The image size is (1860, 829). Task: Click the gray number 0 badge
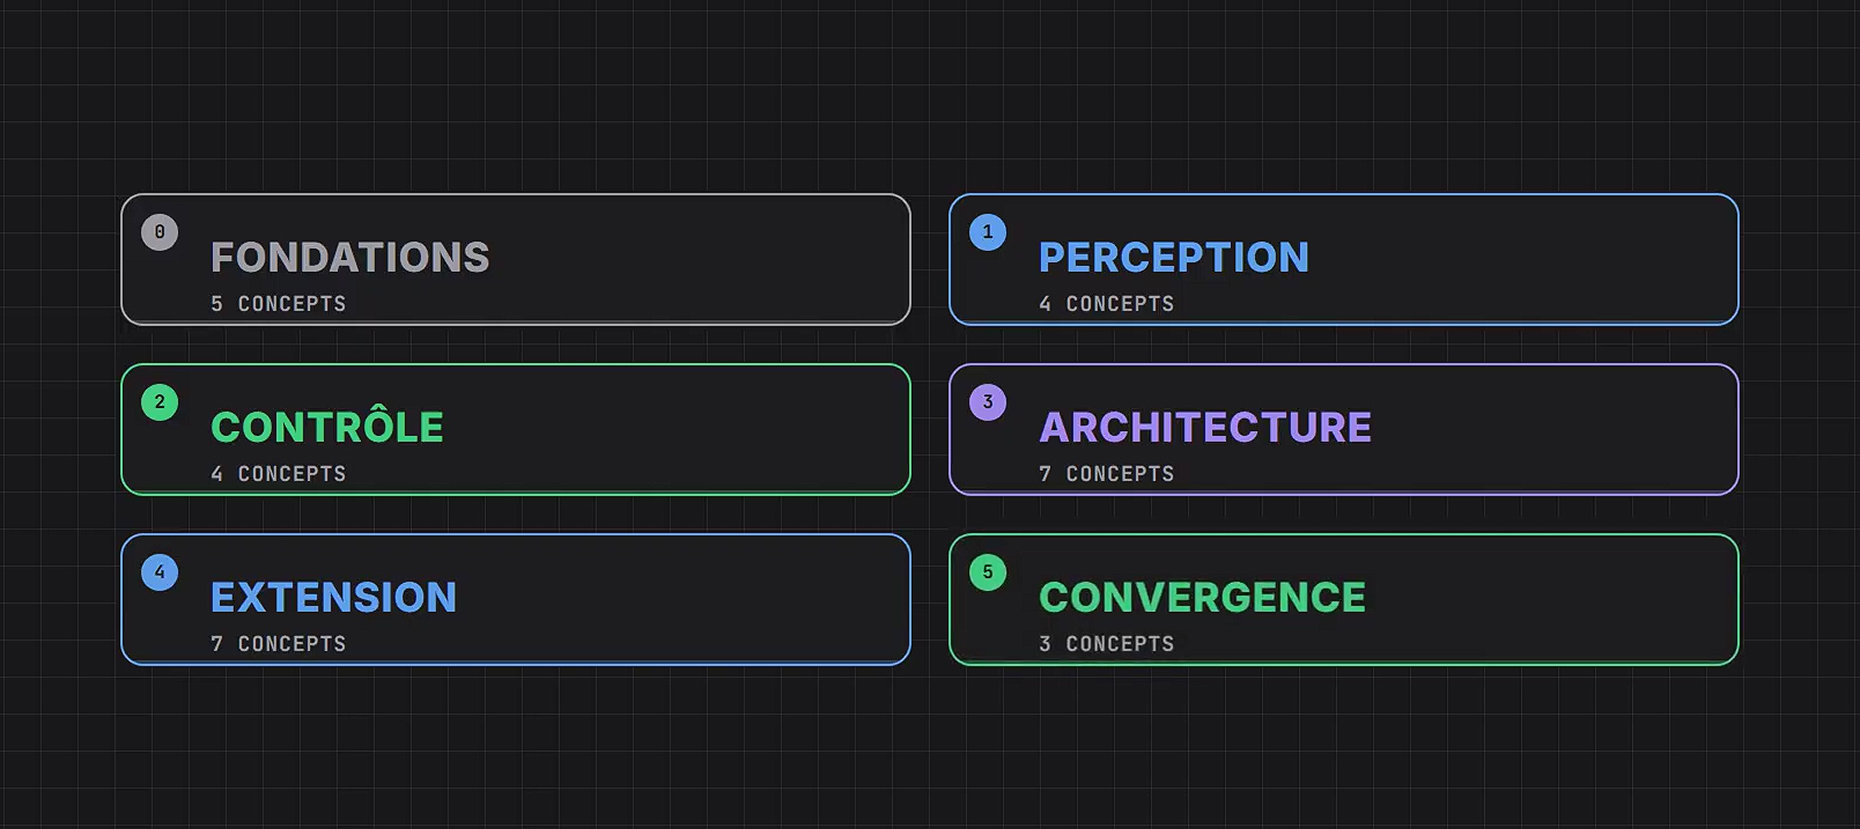160,232
